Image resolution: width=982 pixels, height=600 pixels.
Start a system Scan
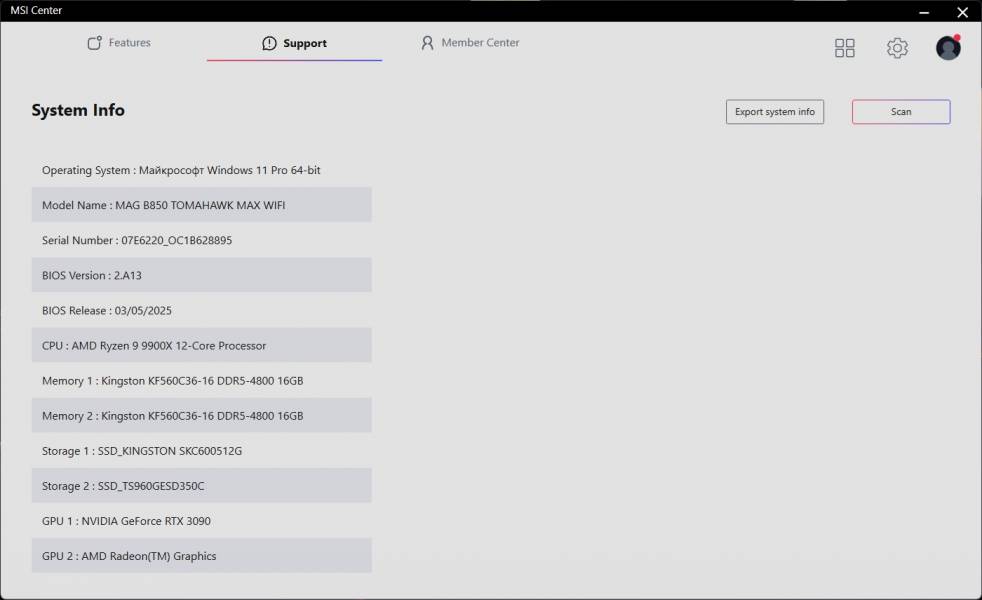pyautogui.click(x=901, y=111)
